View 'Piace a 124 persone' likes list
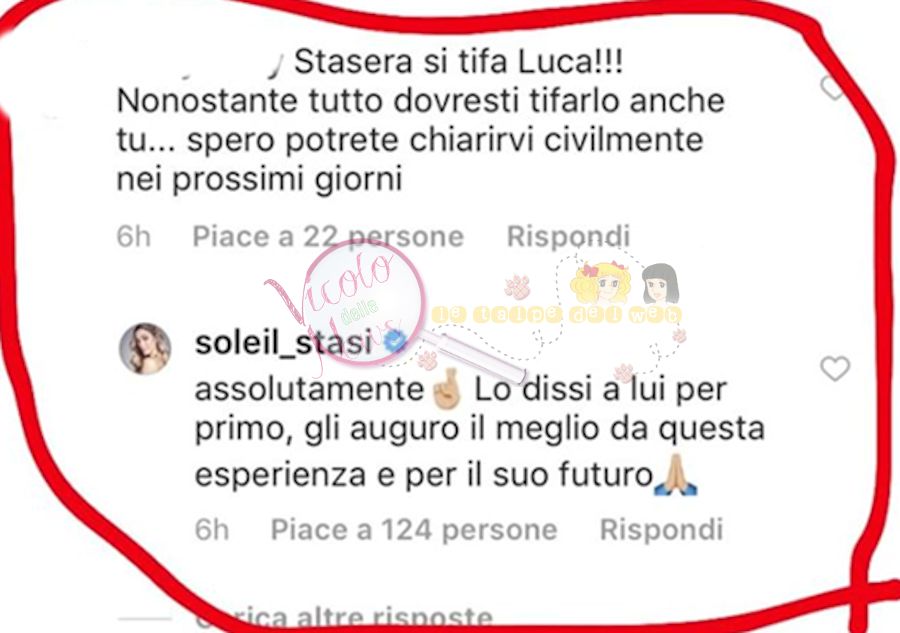 [x=414, y=529]
